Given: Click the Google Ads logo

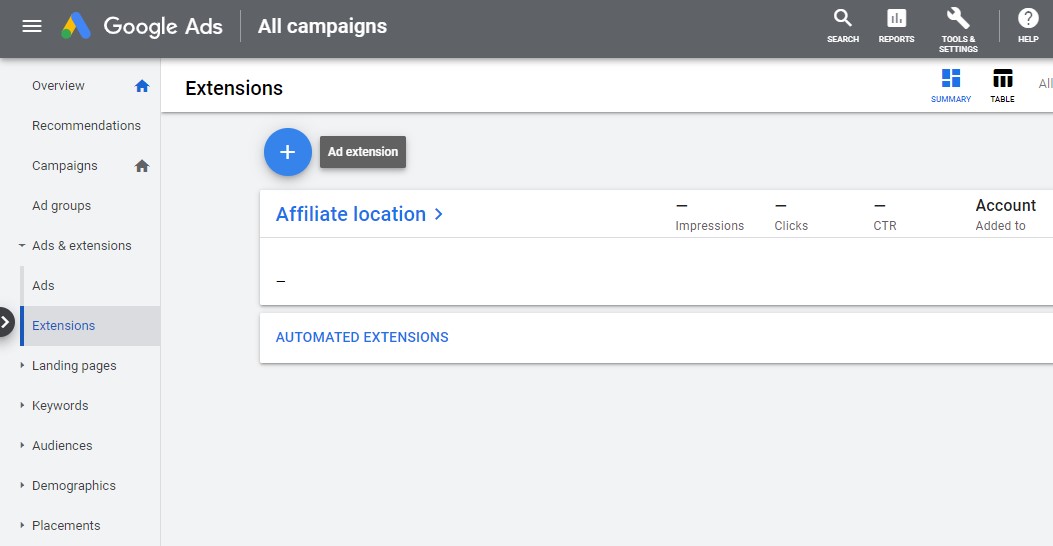Looking at the screenshot, I should 76,27.
